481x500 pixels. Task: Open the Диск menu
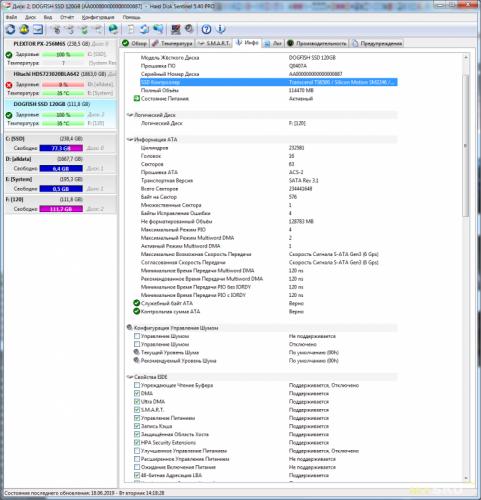pyautogui.click(x=30, y=17)
